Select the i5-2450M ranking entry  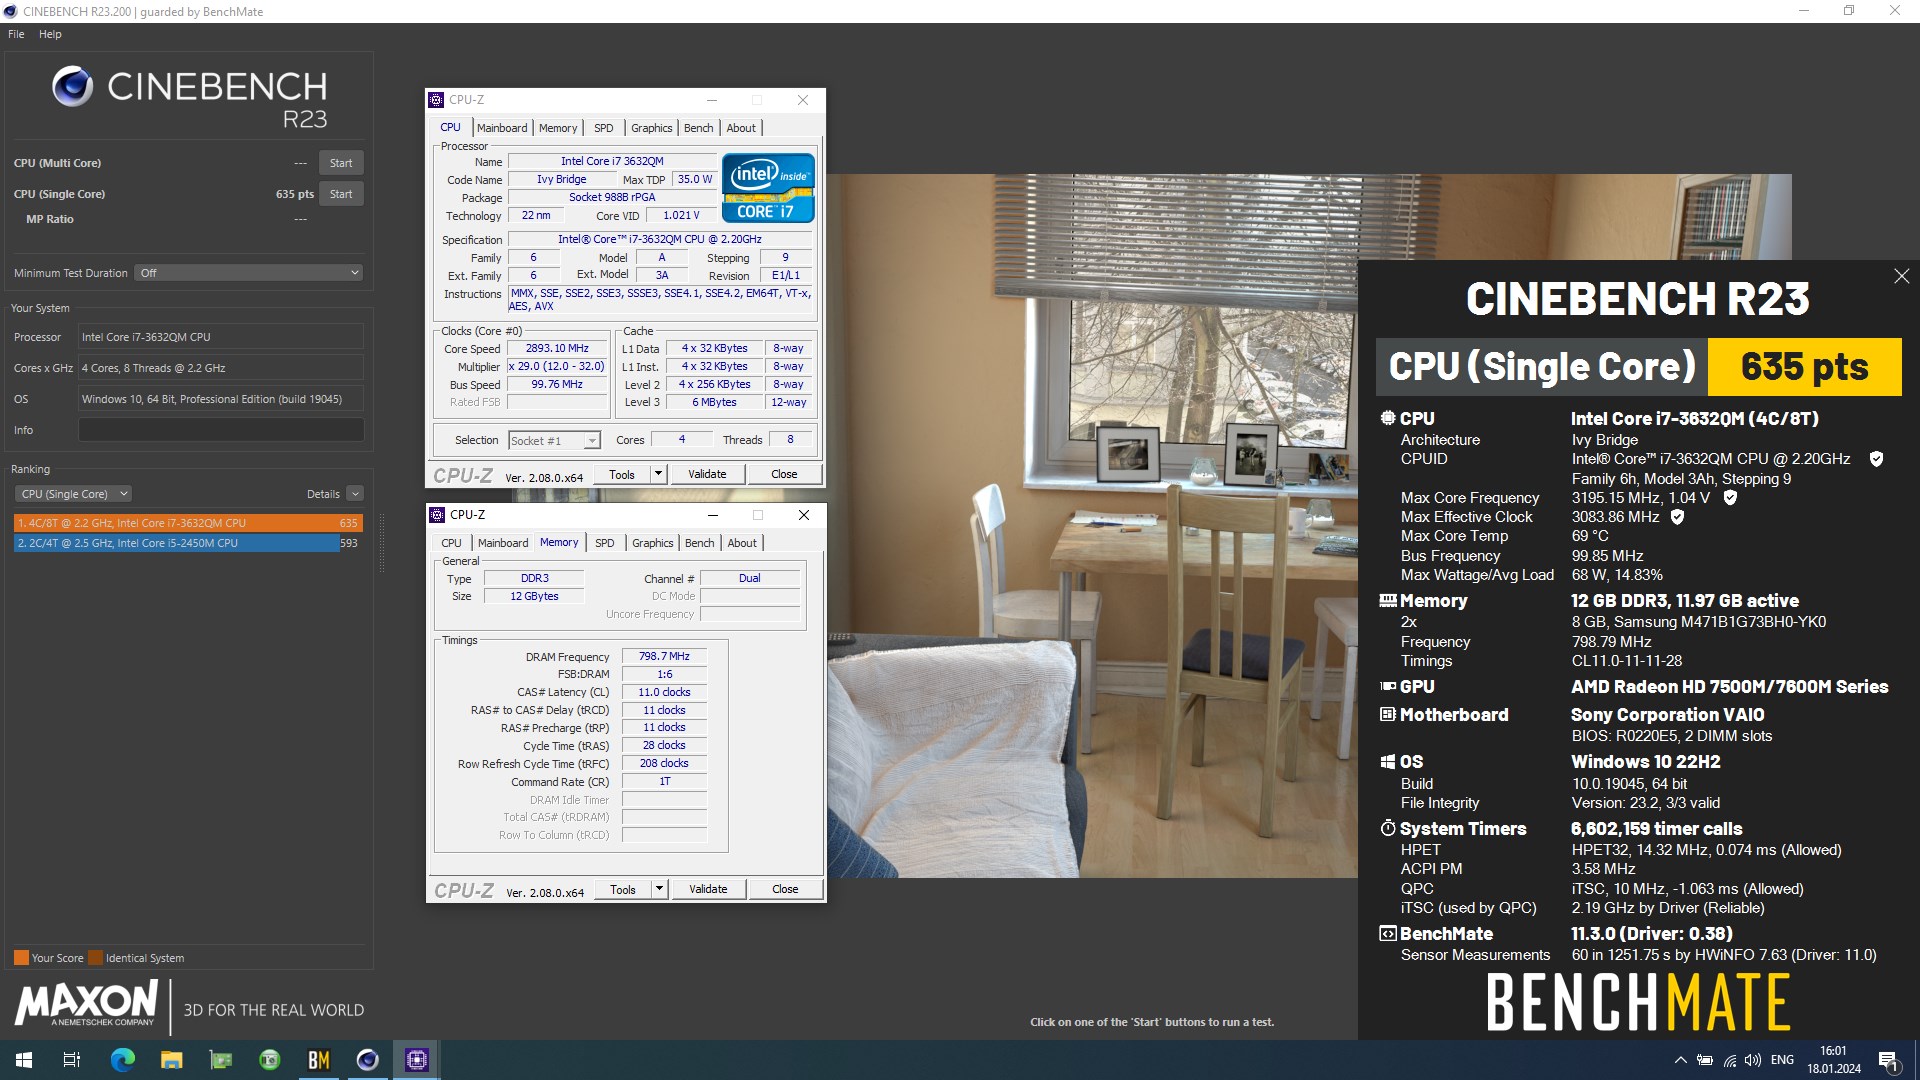tap(188, 543)
